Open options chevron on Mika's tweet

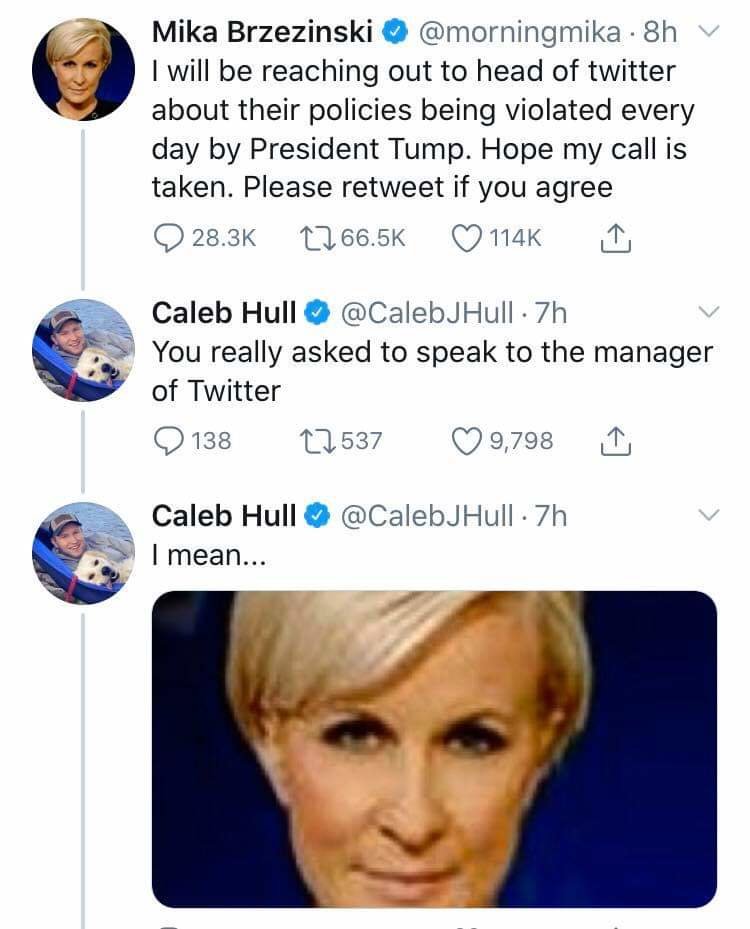708,33
